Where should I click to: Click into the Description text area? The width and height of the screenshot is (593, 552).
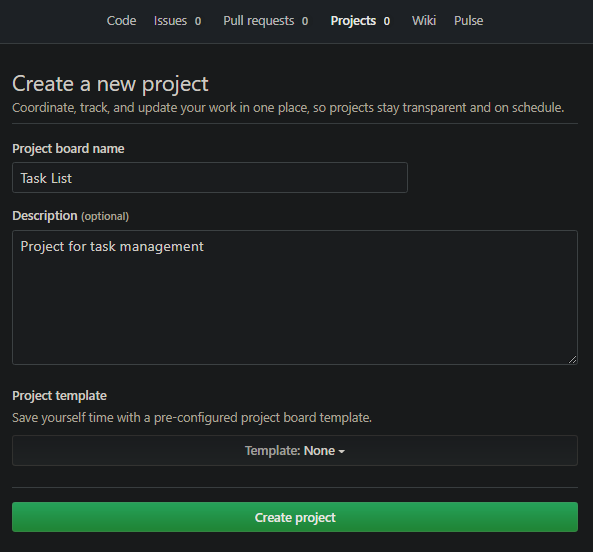coord(295,298)
